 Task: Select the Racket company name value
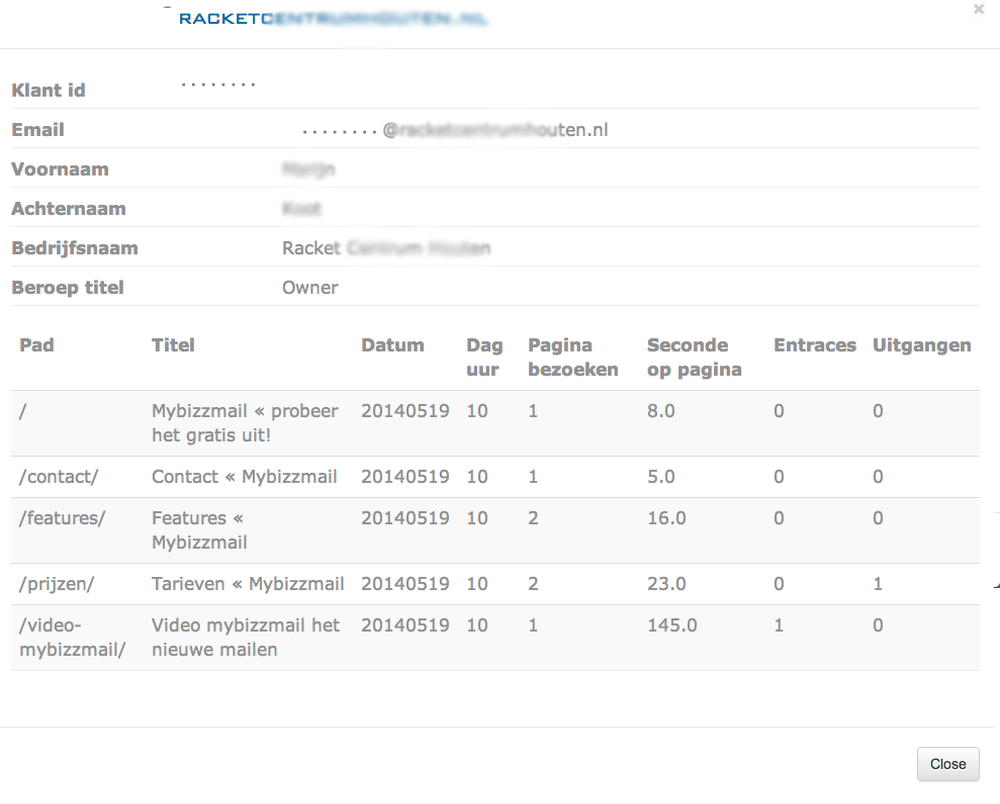click(x=386, y=248)
